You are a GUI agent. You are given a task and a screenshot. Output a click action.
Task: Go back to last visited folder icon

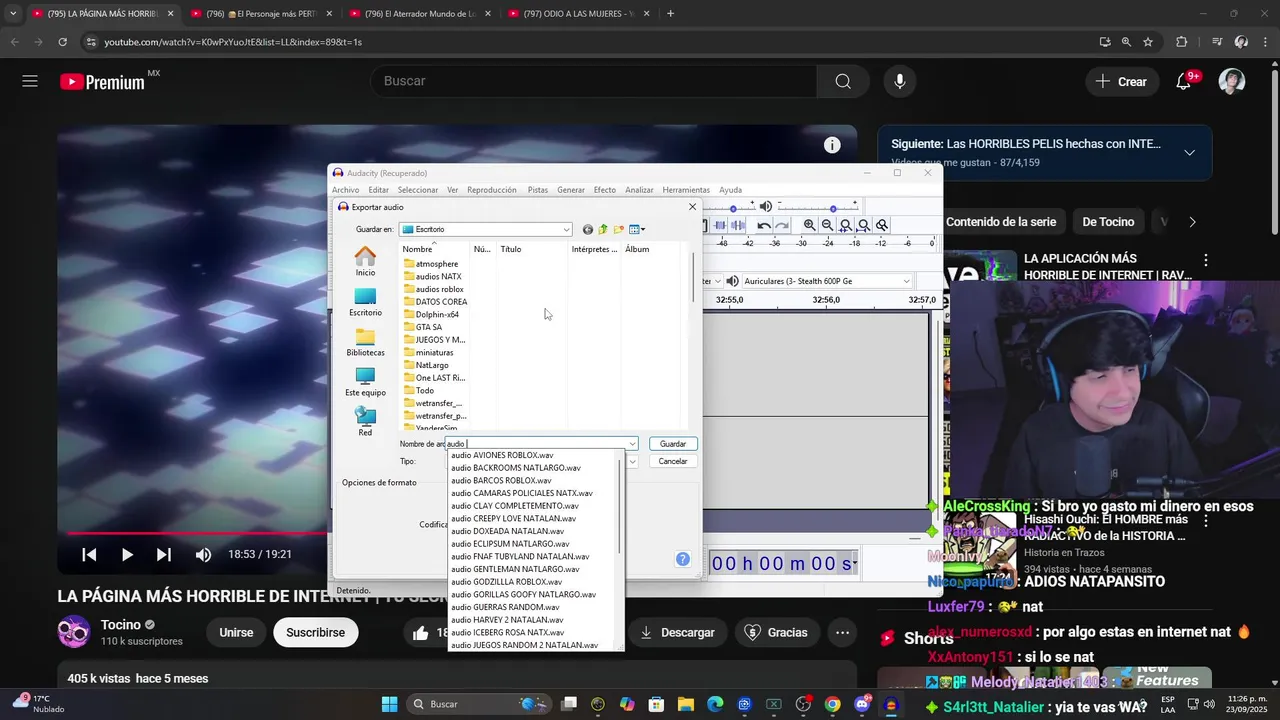[x=588, y=229]
